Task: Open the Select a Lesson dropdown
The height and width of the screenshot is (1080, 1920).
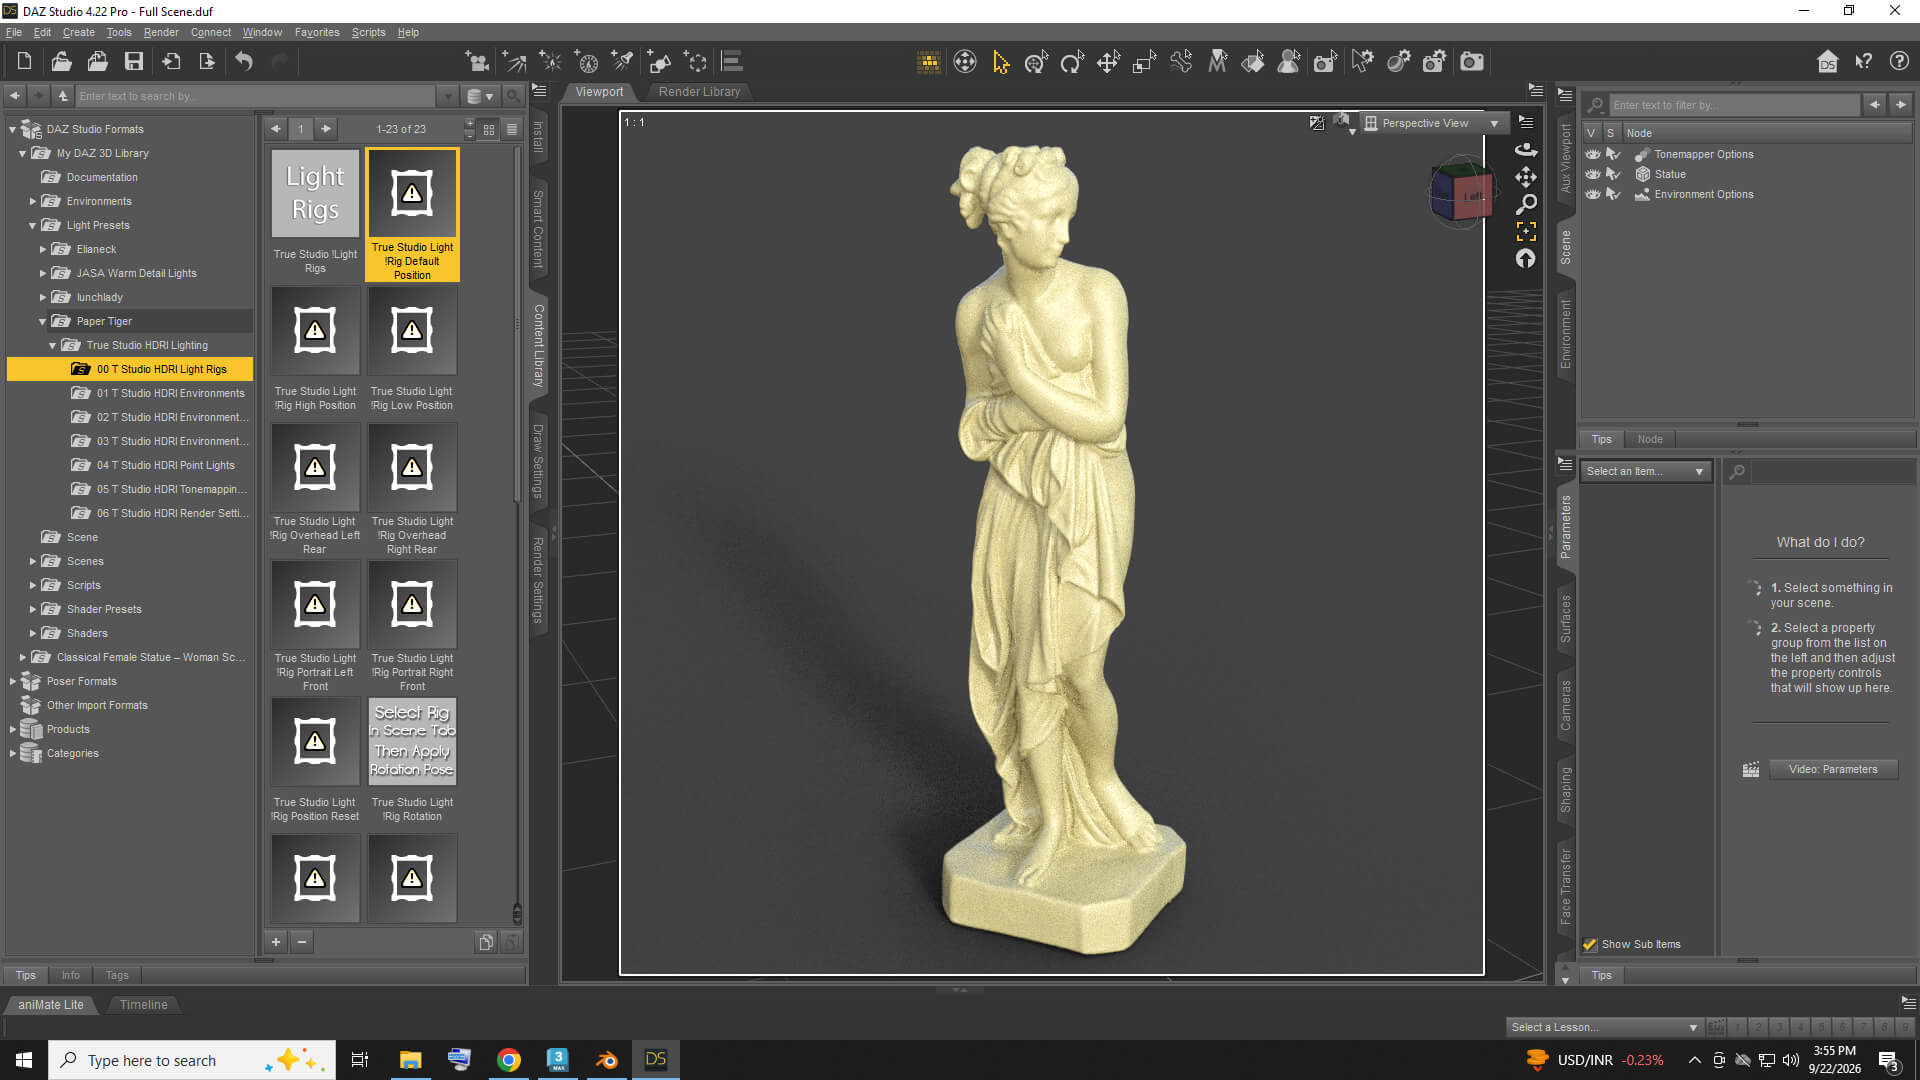Action: (1603, 1027)
